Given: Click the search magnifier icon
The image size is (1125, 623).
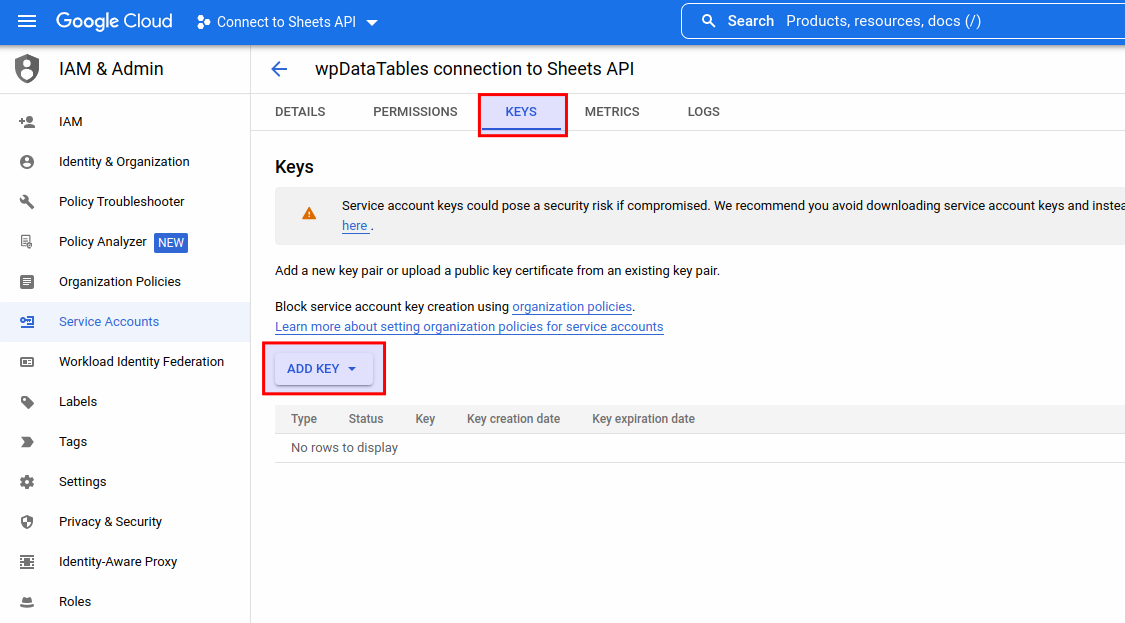Looking at the screenshot, I should (708, 21).
